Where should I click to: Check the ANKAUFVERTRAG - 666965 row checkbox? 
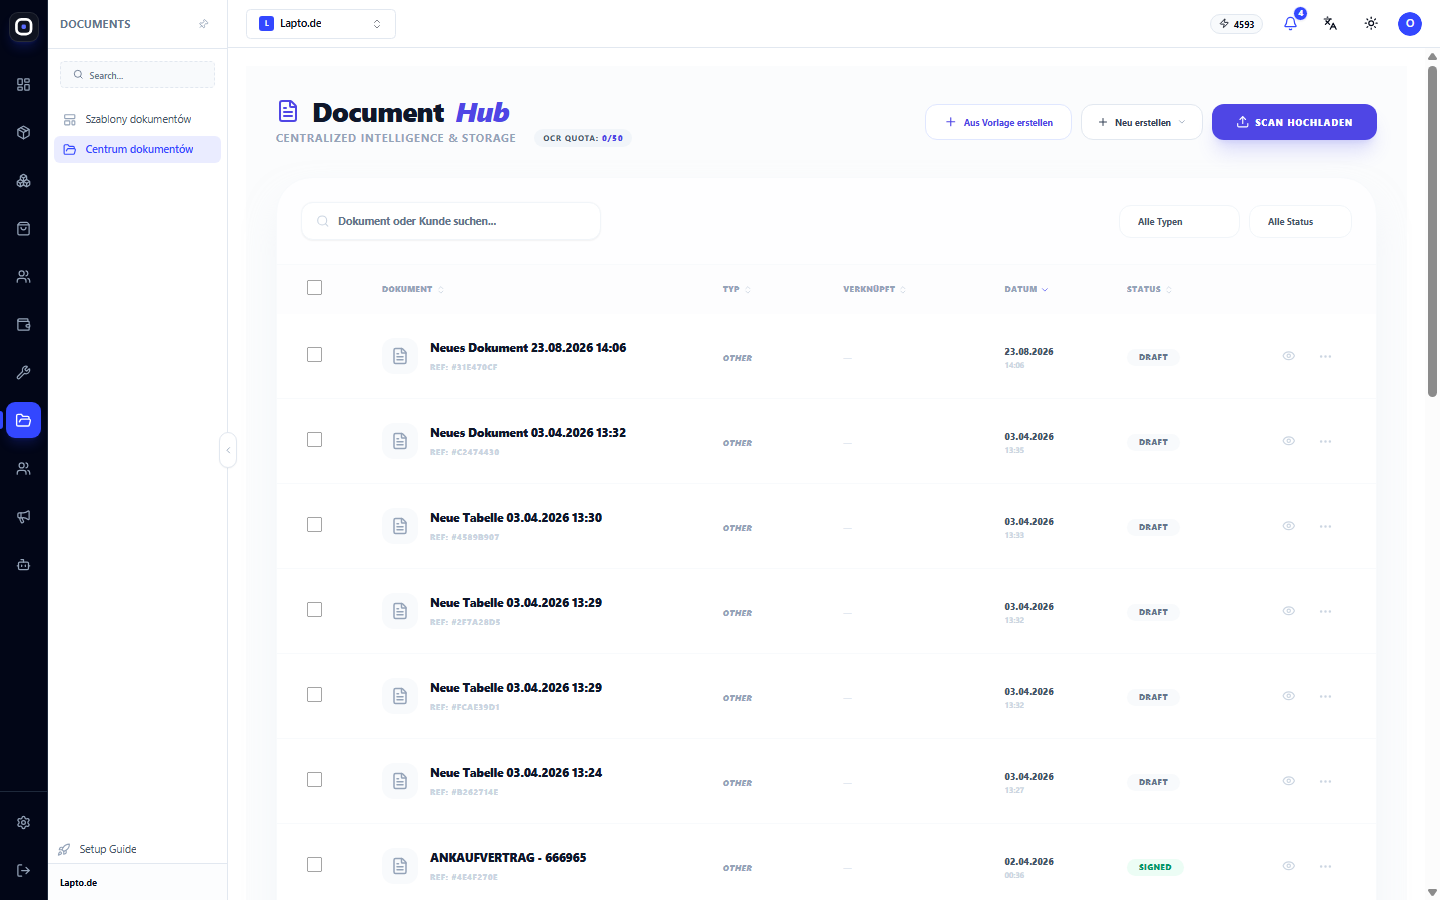tap(314, 865)
